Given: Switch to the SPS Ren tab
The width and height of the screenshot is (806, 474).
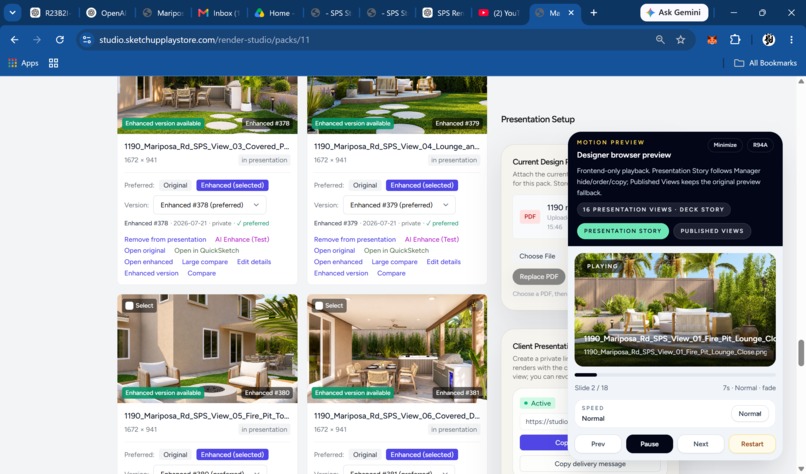Looking at the screenshot, I should 443,13.
